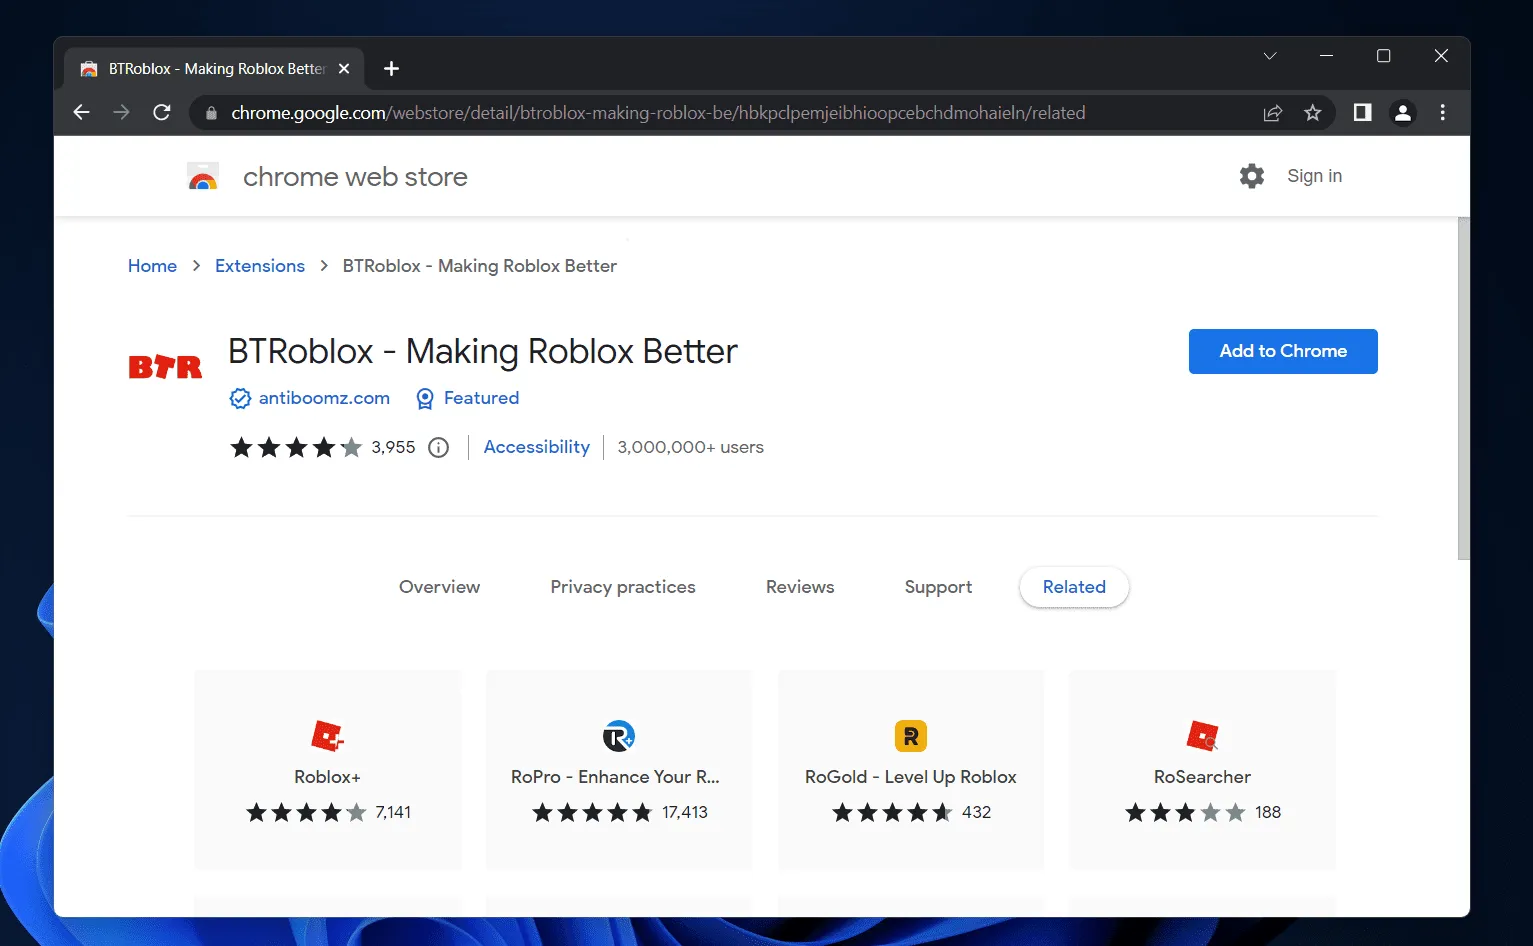This screenshot has height=946, width=1533.
Task: Open the Roblox+ extension card title
Action: [x=327, y=777]
